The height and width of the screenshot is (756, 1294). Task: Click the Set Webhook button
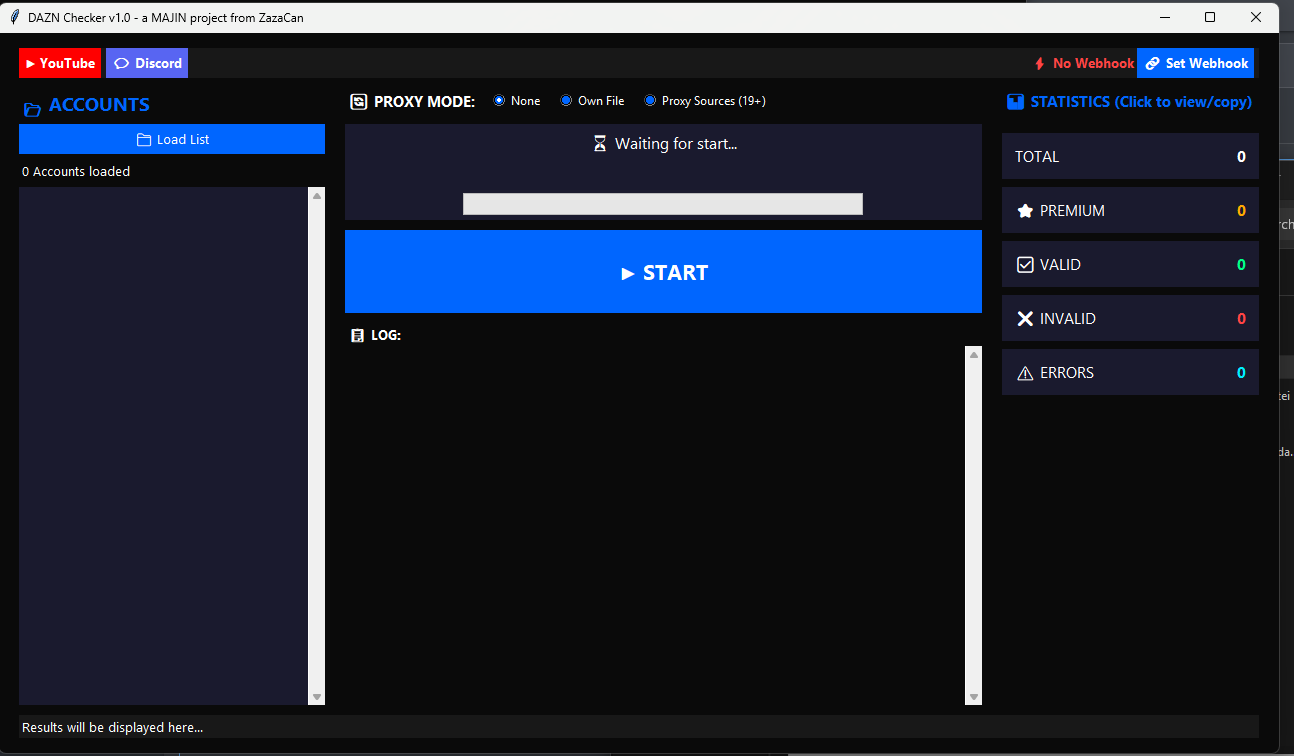[x=1195, y=63]
